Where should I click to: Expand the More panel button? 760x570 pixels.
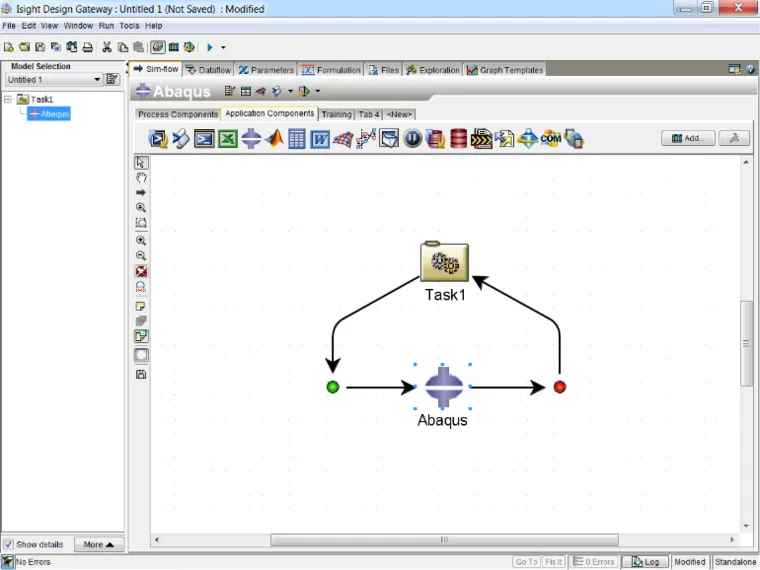tap(98, 544)
